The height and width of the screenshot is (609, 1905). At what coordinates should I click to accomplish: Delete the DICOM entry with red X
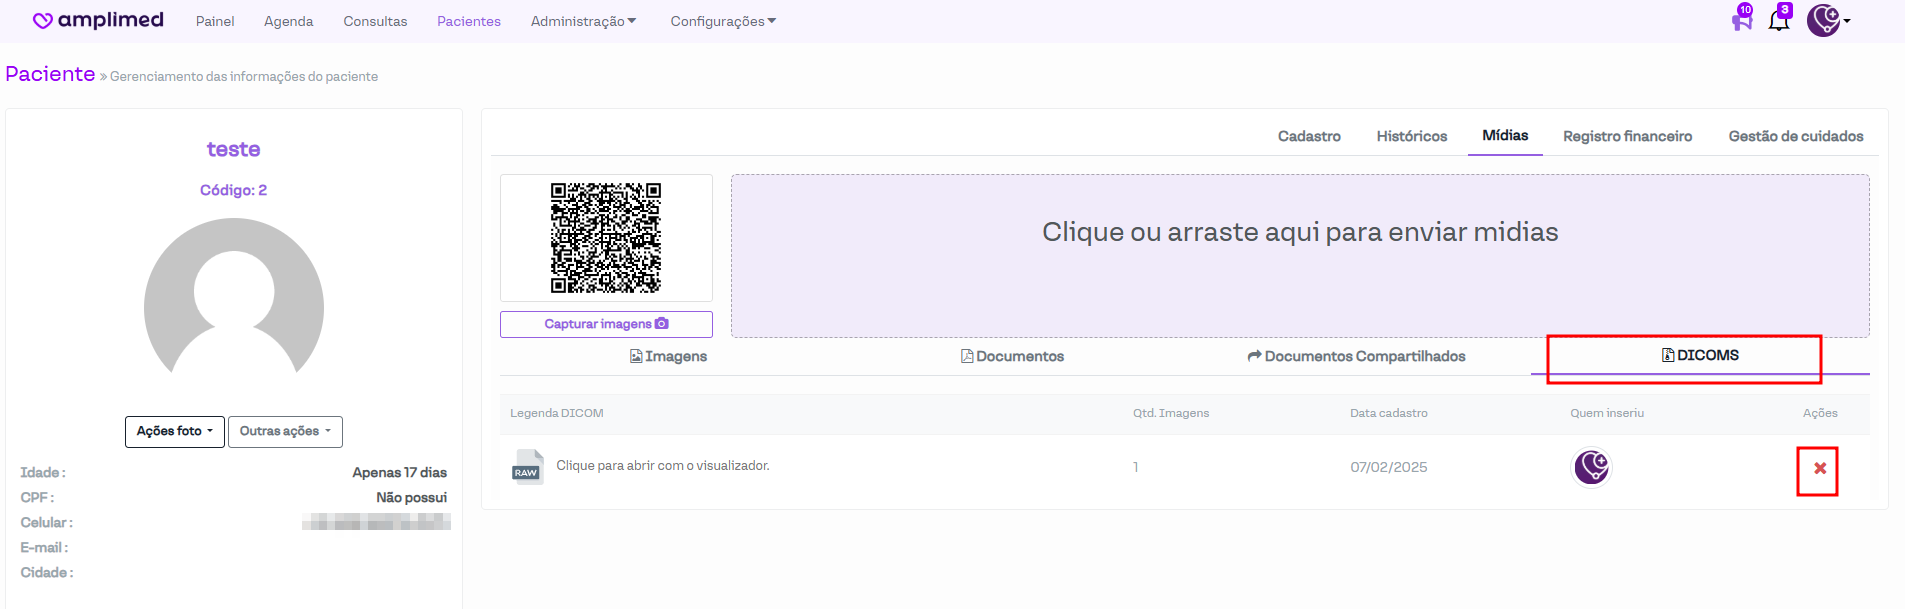tap(1819, 468)
